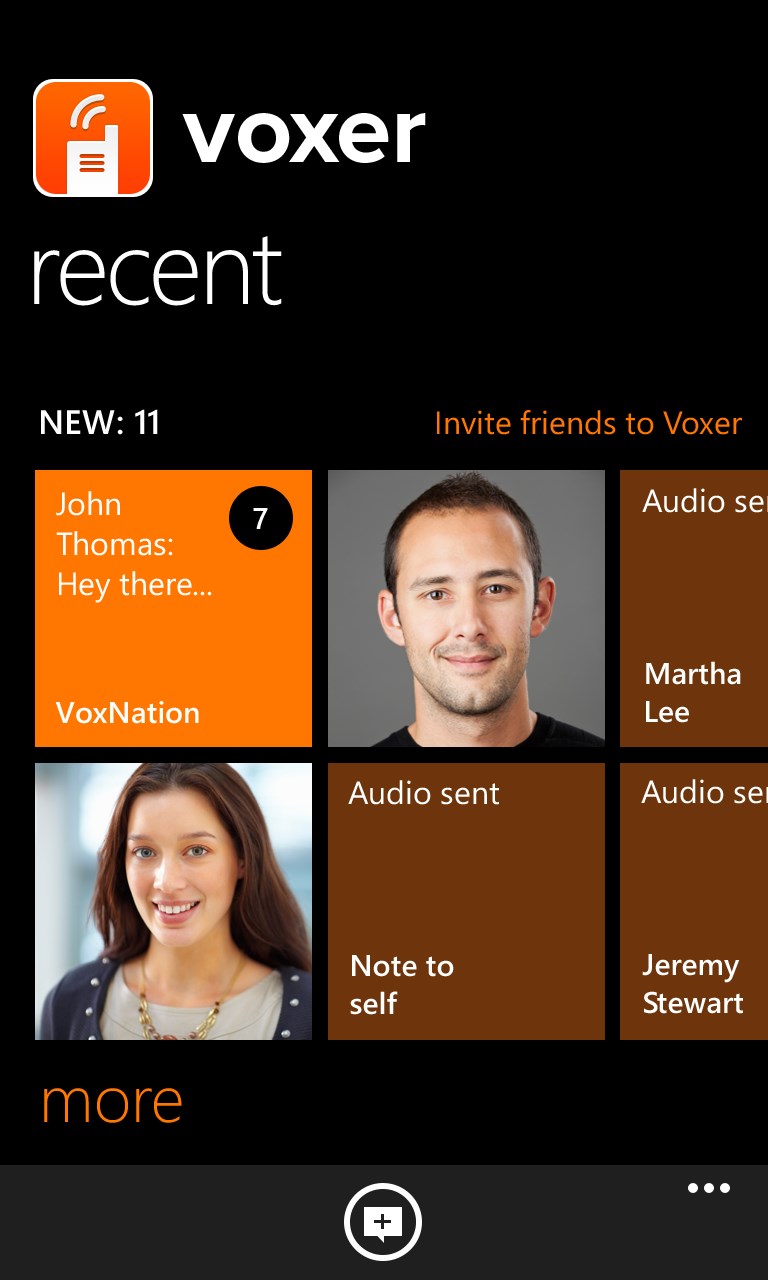The width and height of the screenshot is (768, 1280).
Task: Start a new chat with plus icon
Action: [383, 1222]
